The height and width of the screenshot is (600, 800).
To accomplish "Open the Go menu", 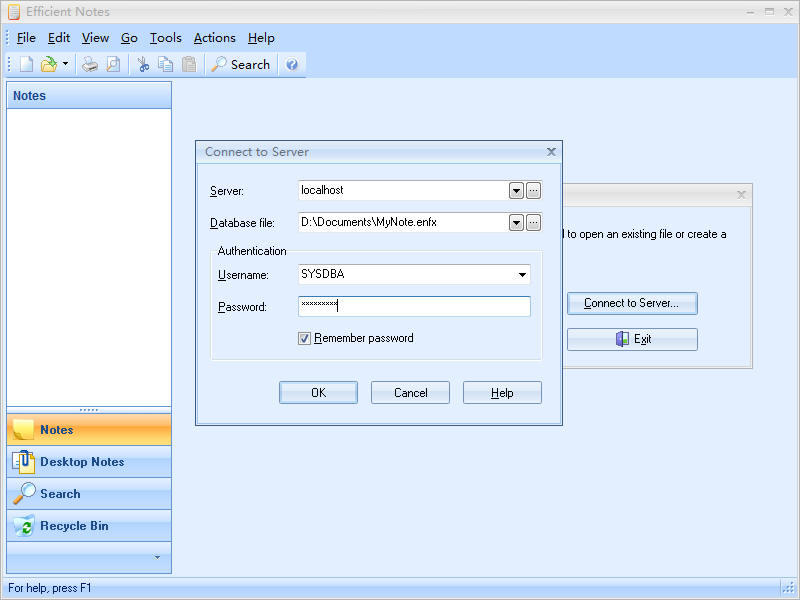I will coord(129,38).
